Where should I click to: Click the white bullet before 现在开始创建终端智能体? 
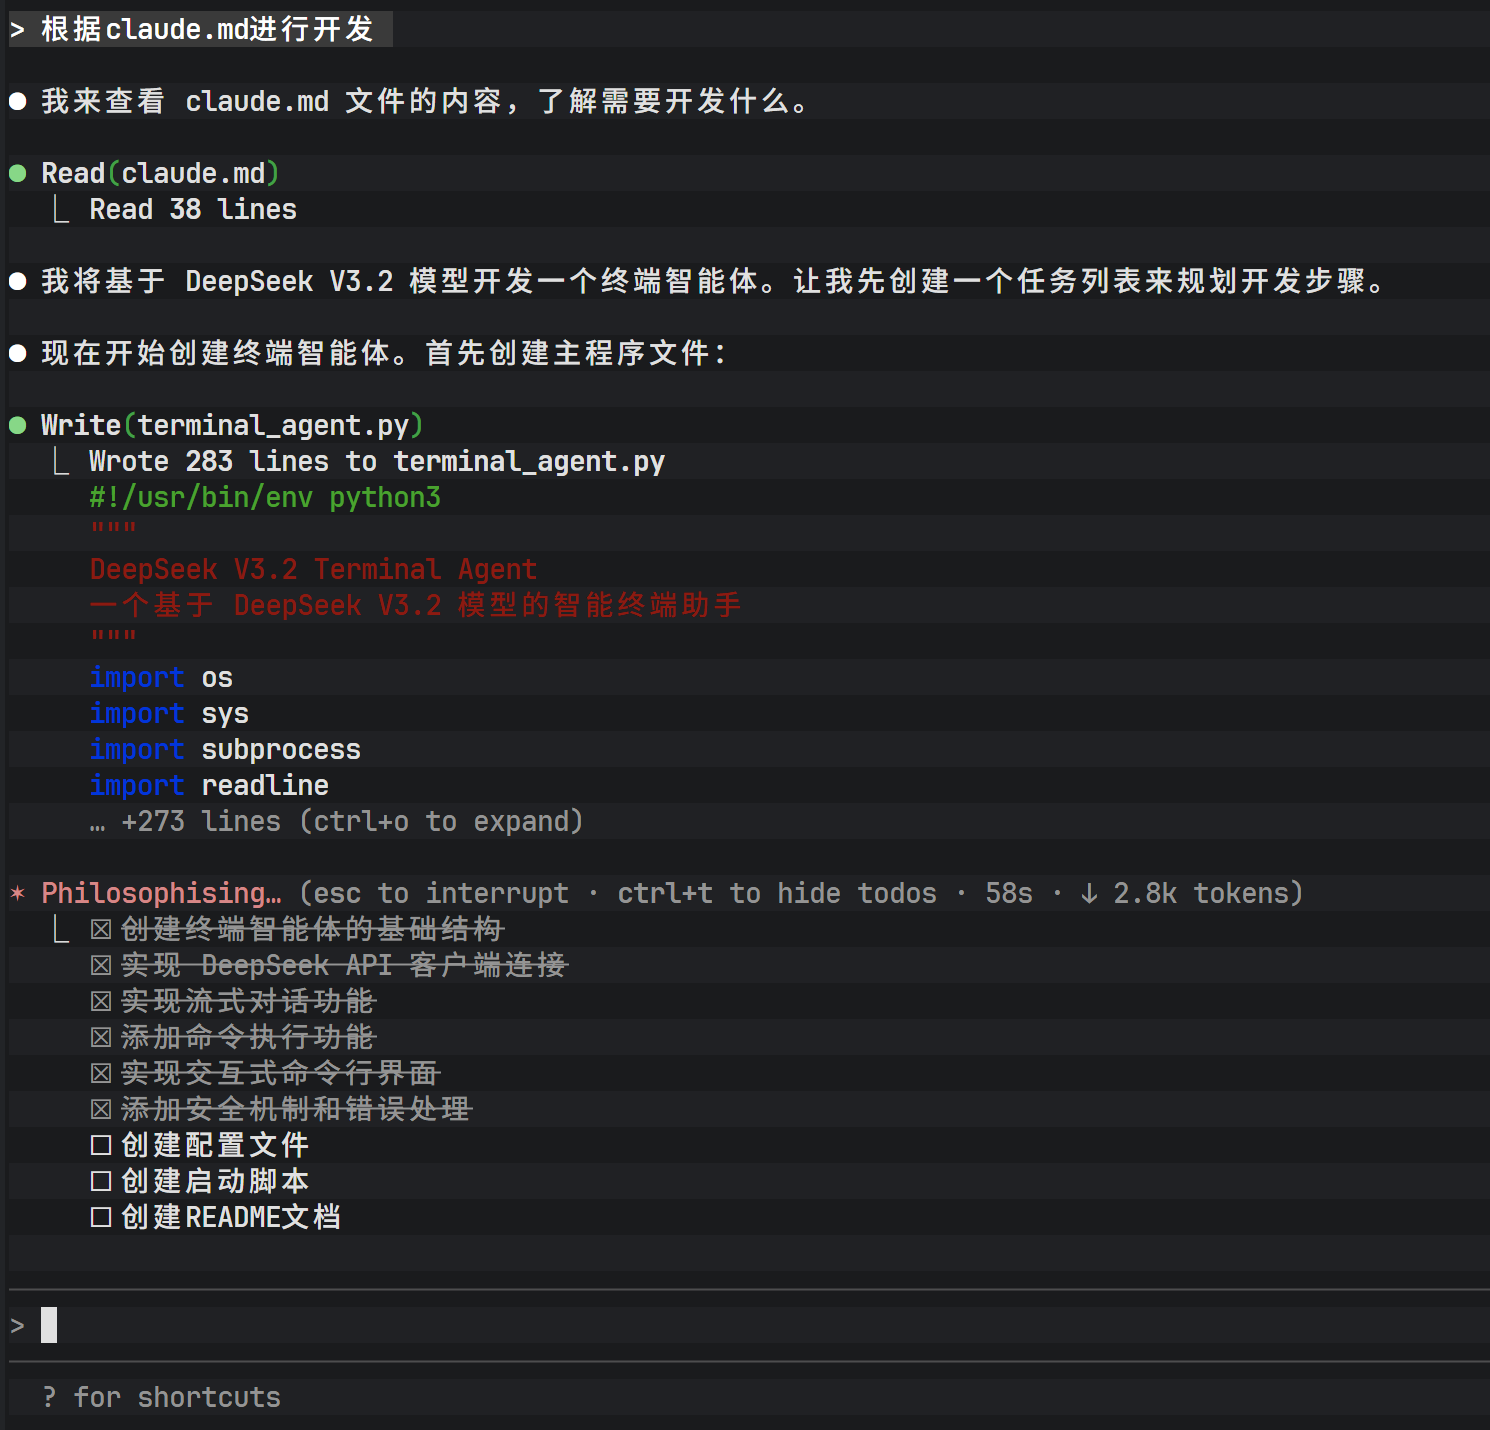(17, 353)
